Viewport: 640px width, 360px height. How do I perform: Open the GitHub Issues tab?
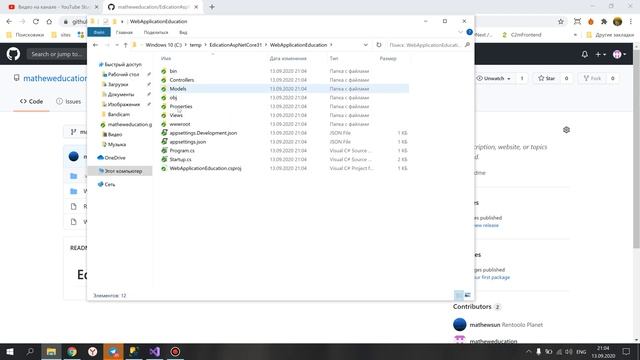[x=69, y=101]
